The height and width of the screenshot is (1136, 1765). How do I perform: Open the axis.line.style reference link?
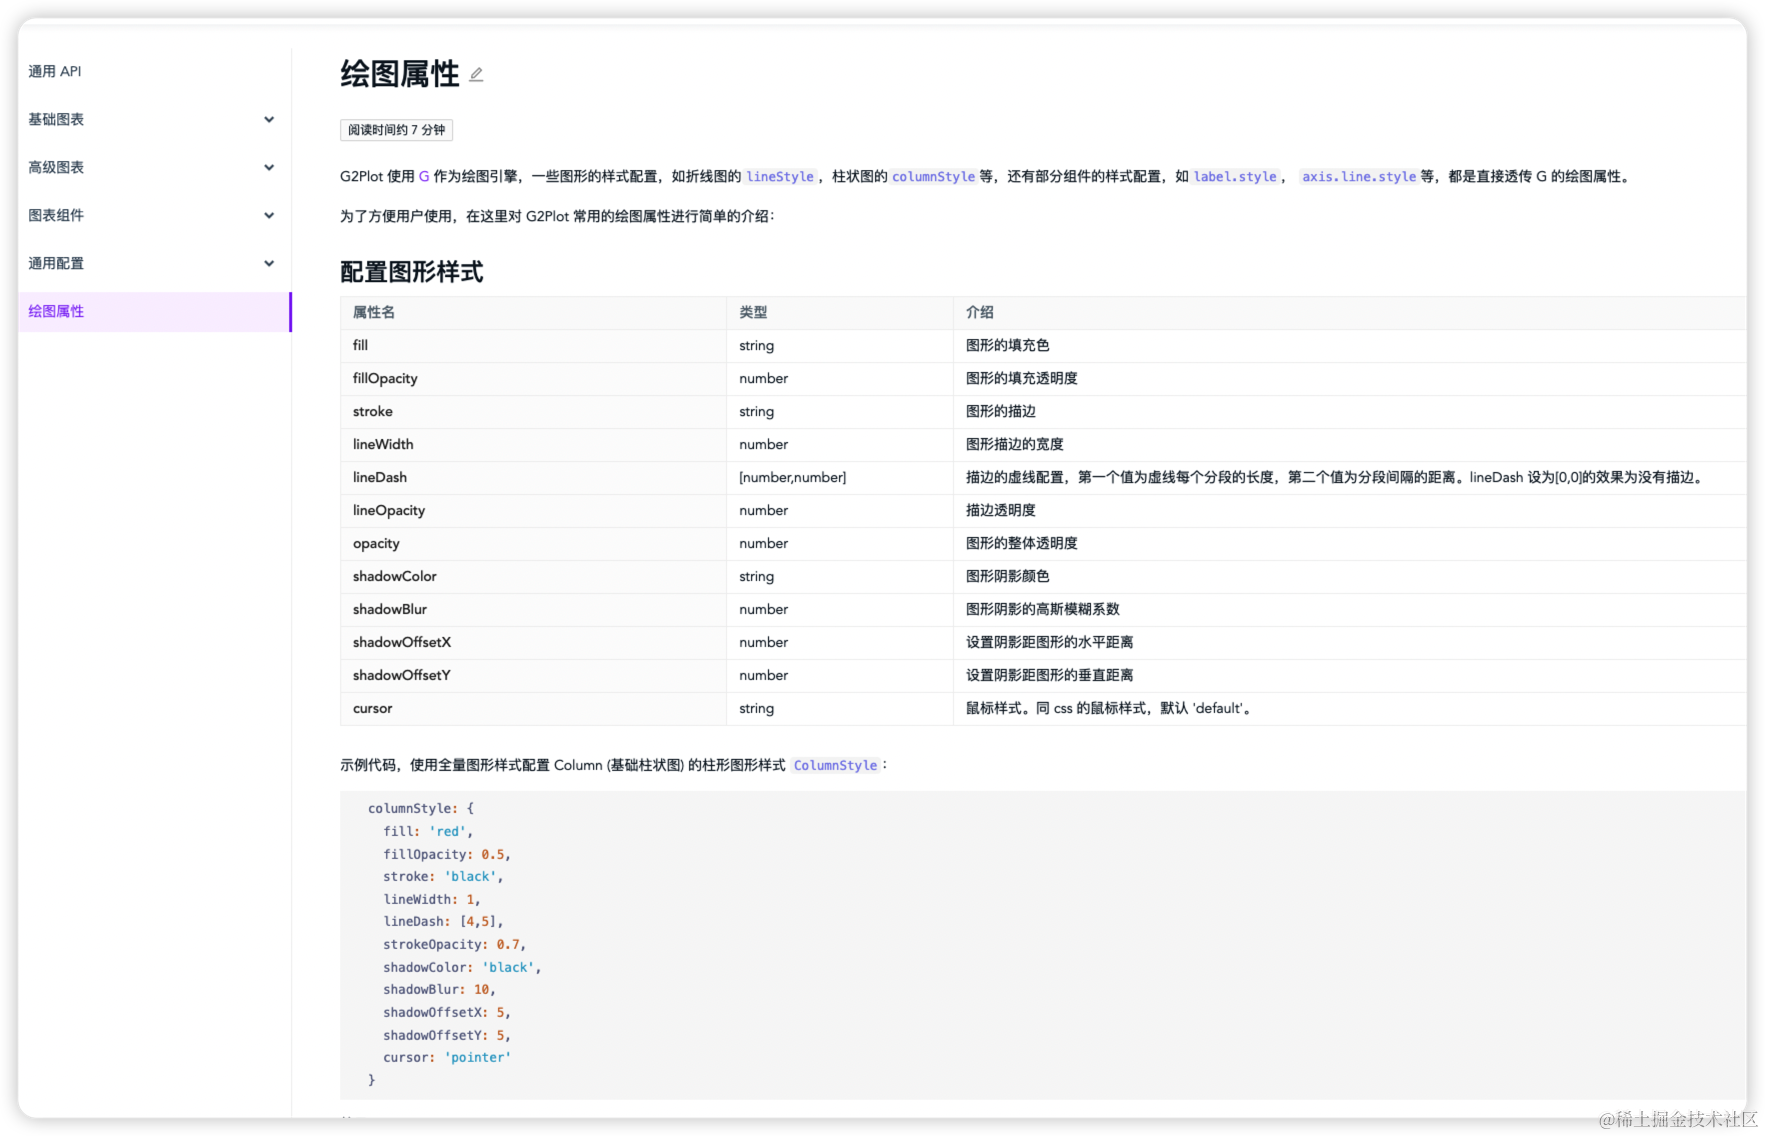pyautogui.click(x=1358, y=176)
